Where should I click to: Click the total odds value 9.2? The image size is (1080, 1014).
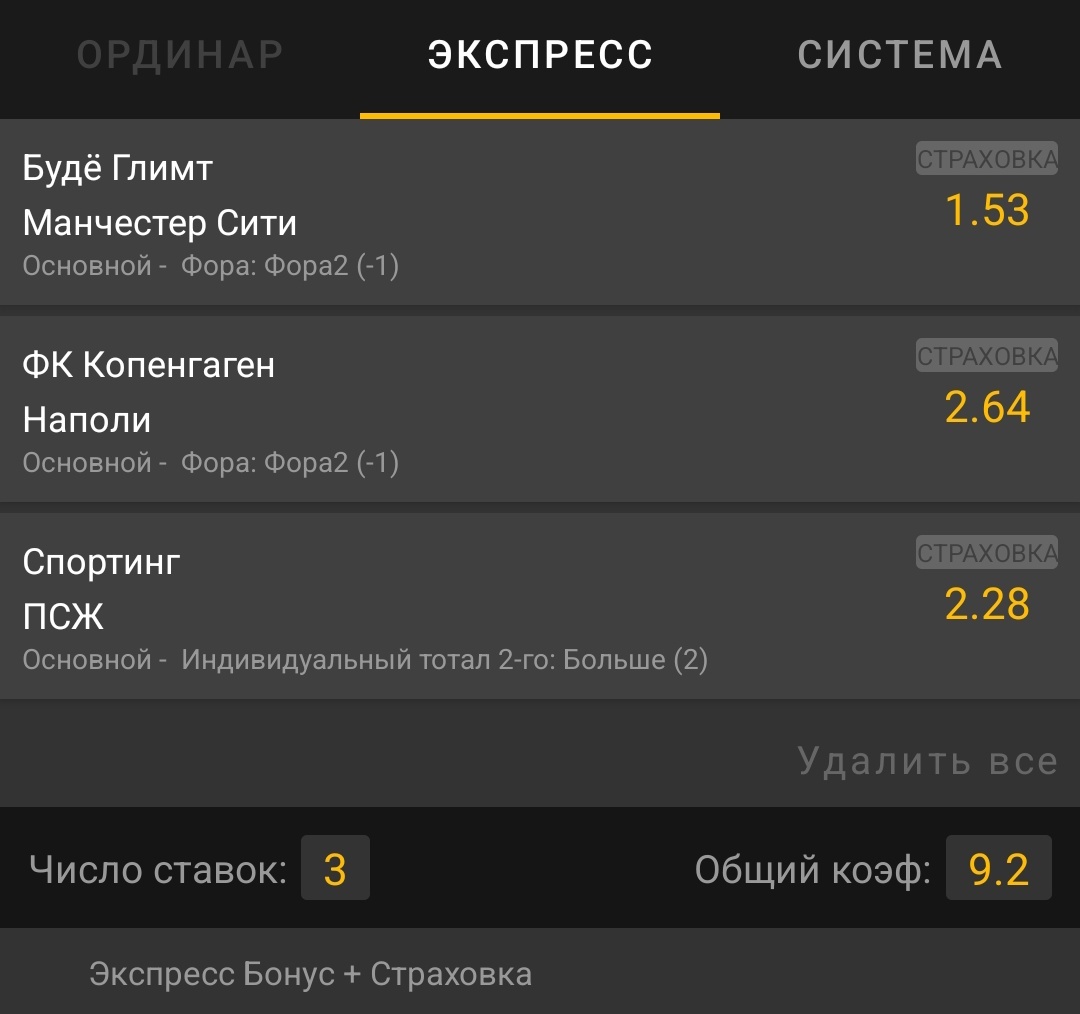[x=998, y=868]
